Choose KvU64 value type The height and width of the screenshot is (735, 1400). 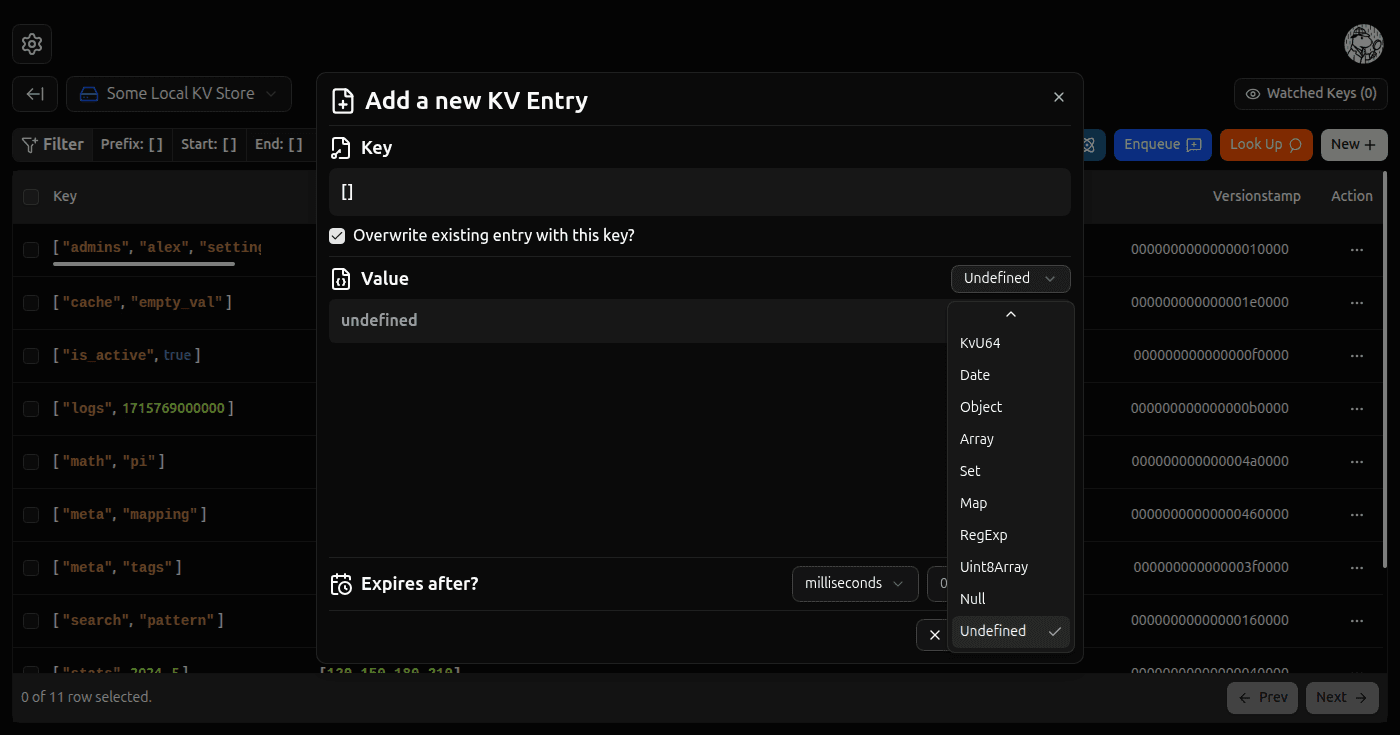point(1010,343)
